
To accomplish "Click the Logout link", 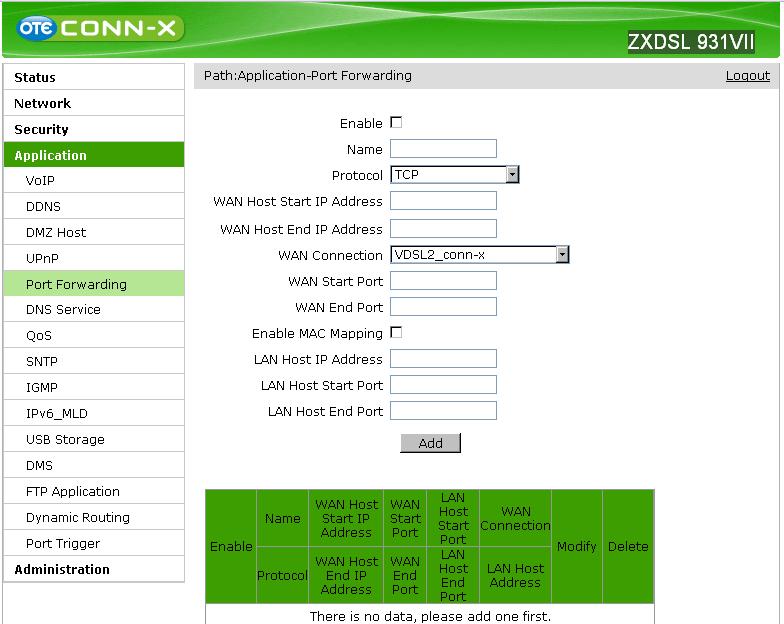I will 748,76.
